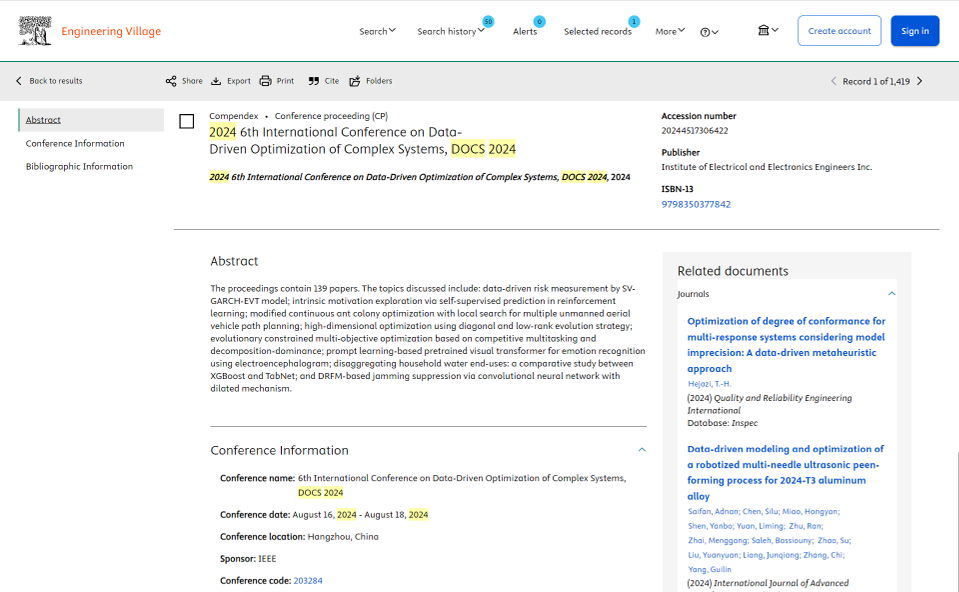Open the Folders icon
The width and height of the screenshot is (959, 592).
pos(355,81)
